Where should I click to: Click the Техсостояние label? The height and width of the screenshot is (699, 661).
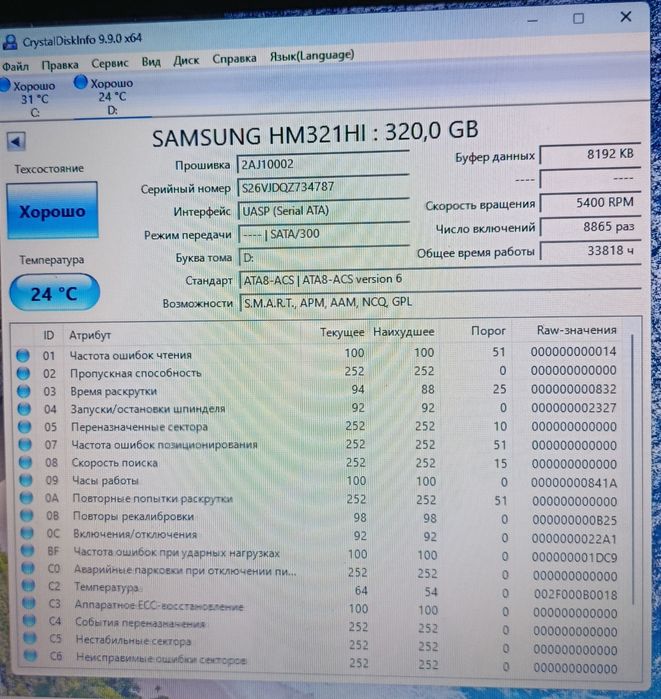coord(49,169)
